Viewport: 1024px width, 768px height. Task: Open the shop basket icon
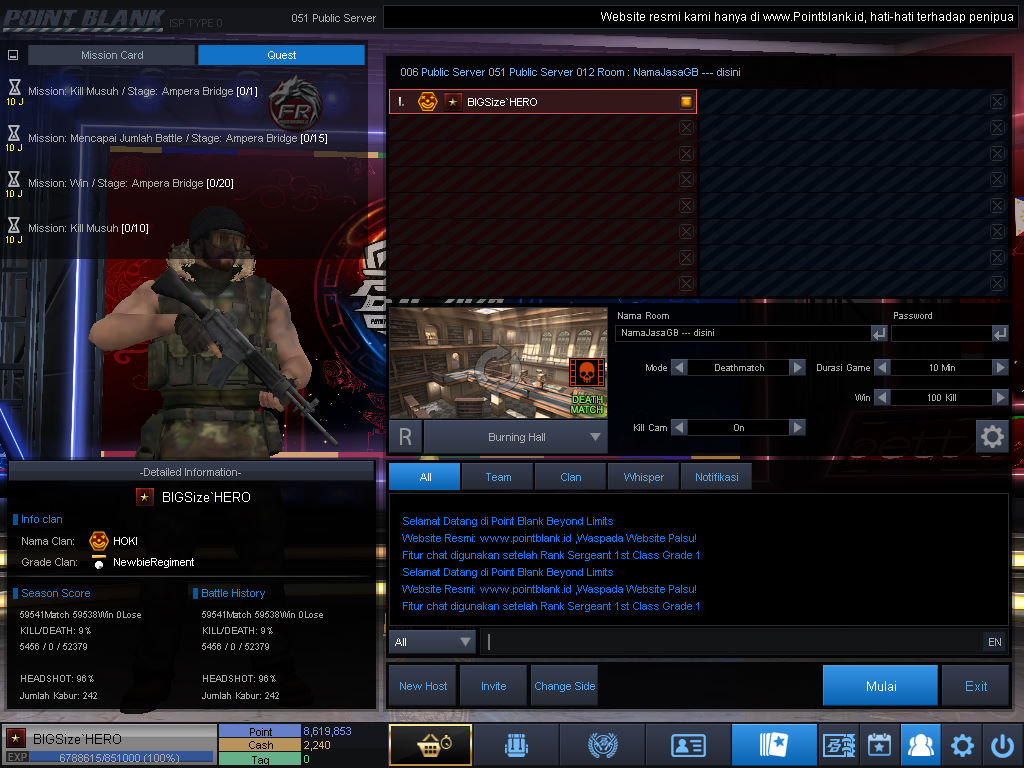[430, 745]
